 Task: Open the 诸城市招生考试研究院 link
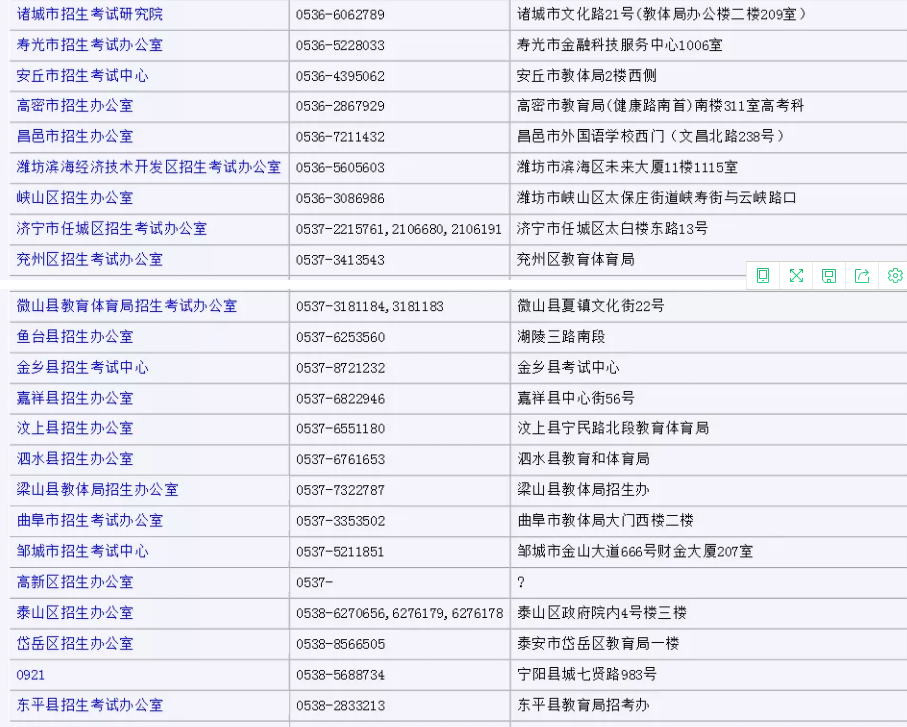point(90,14)
